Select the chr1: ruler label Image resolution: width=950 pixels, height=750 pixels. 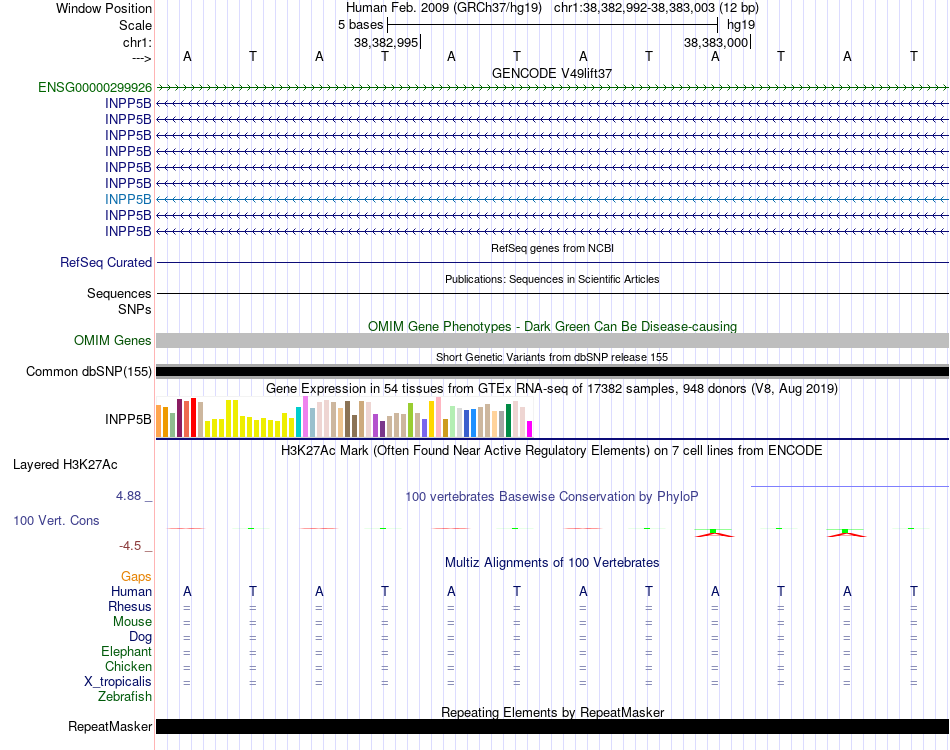[x=137, y=42]
